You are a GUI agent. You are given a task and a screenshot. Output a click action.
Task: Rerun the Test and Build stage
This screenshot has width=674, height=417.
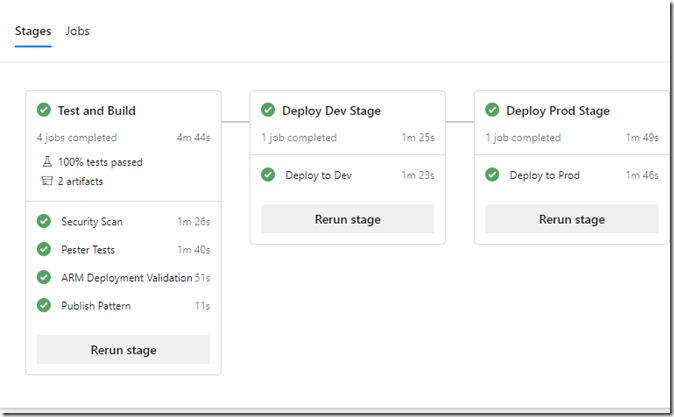click(x=123, y=350)
